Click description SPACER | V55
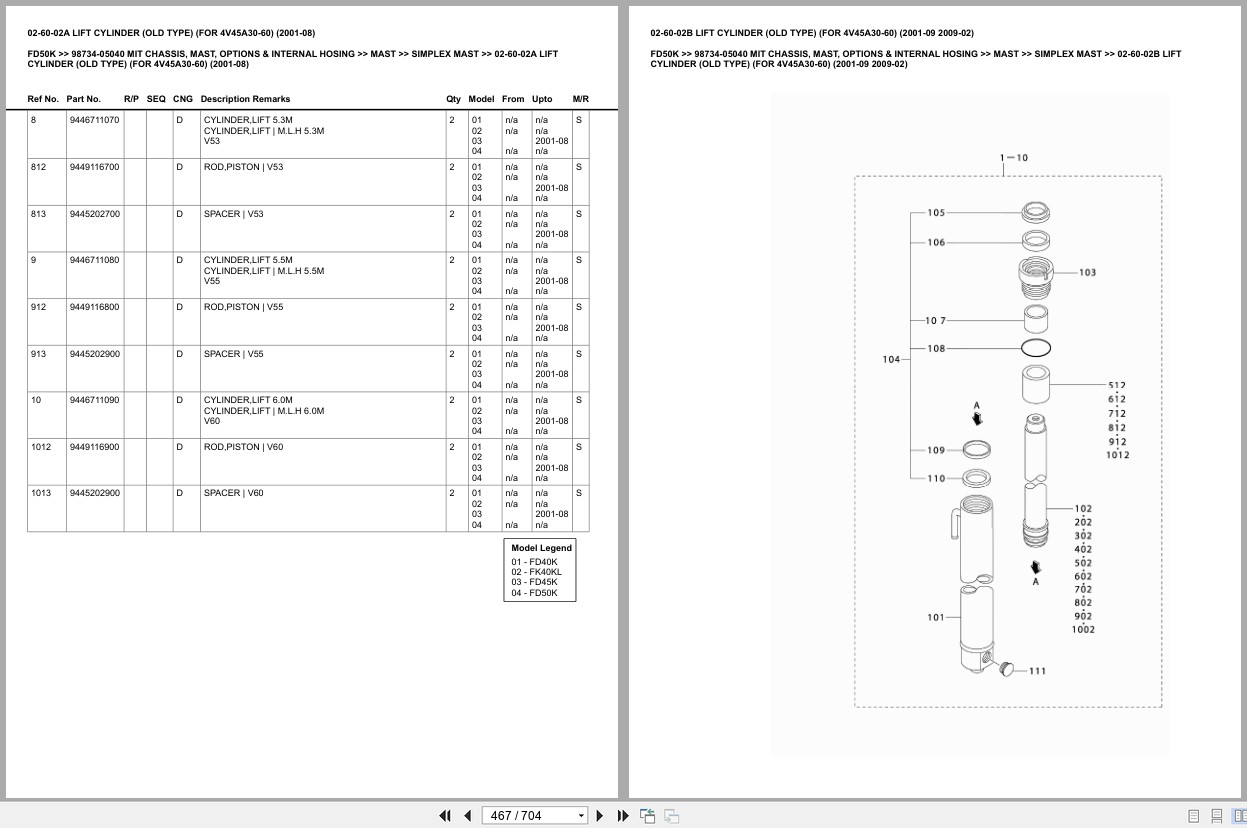This screenshot has width=1247, height=828. pos(233,354)
